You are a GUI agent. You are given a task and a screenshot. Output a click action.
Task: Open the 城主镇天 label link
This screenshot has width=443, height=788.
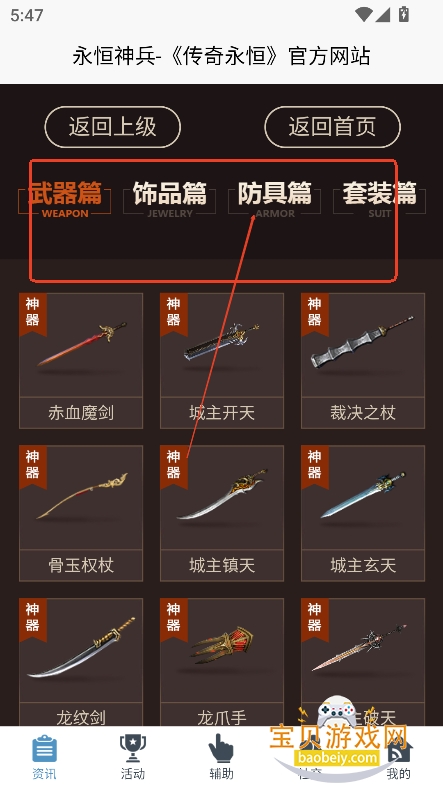[x=222, y=566]
